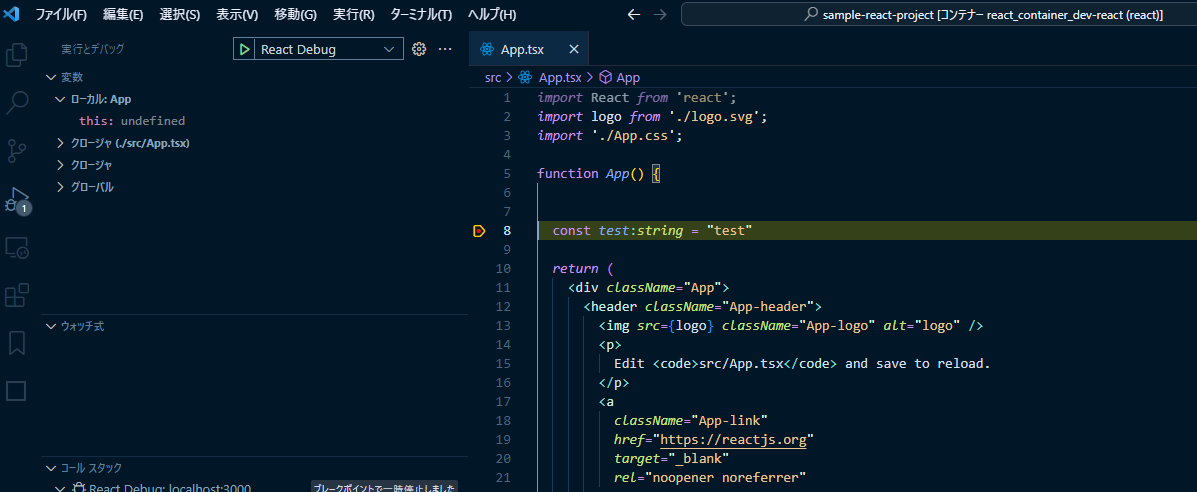Collapse the ウォッチ式 section
1197x492 pixels.
tap(51, 326)
